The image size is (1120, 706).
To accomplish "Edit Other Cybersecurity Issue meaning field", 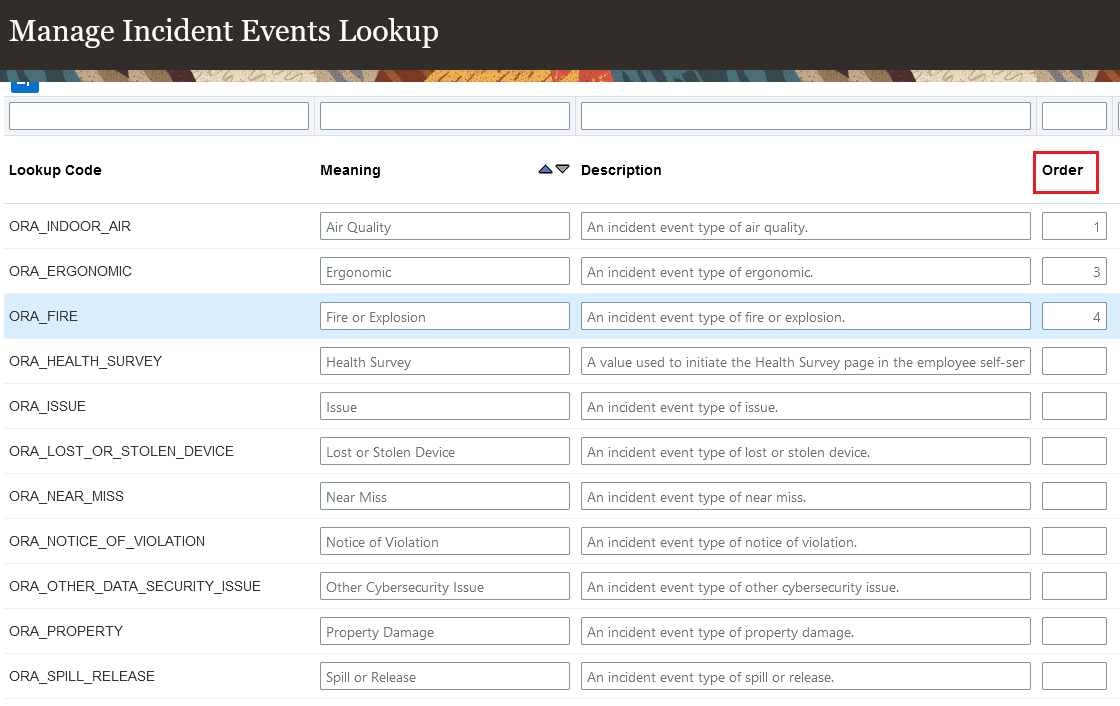I will [x=444, y=587].
